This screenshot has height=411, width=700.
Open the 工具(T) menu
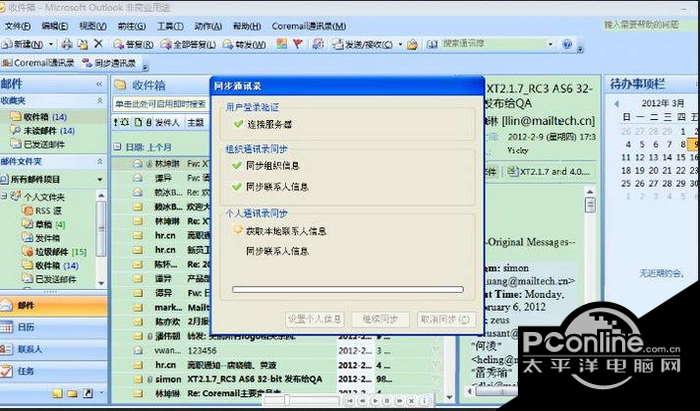pos(170,26)
